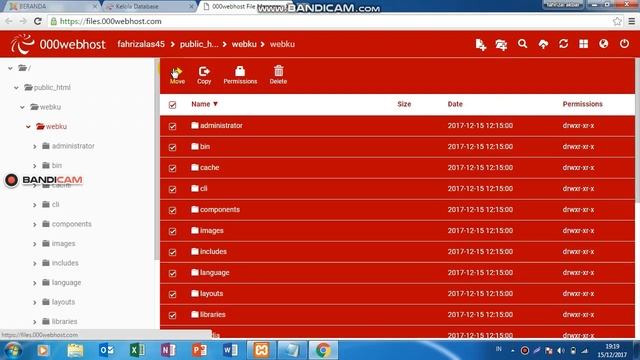Open the Permissions lock icon
This screenshot has height=360, width=640.
[x=240, y=71]
